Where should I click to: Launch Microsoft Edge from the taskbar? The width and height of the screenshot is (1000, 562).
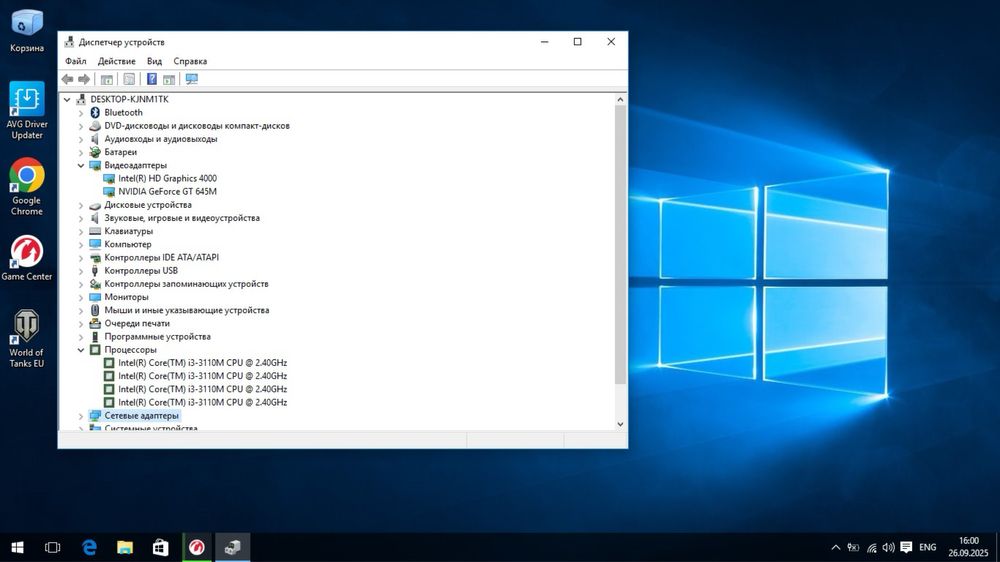pyautogui.click(x=89, y=547)
